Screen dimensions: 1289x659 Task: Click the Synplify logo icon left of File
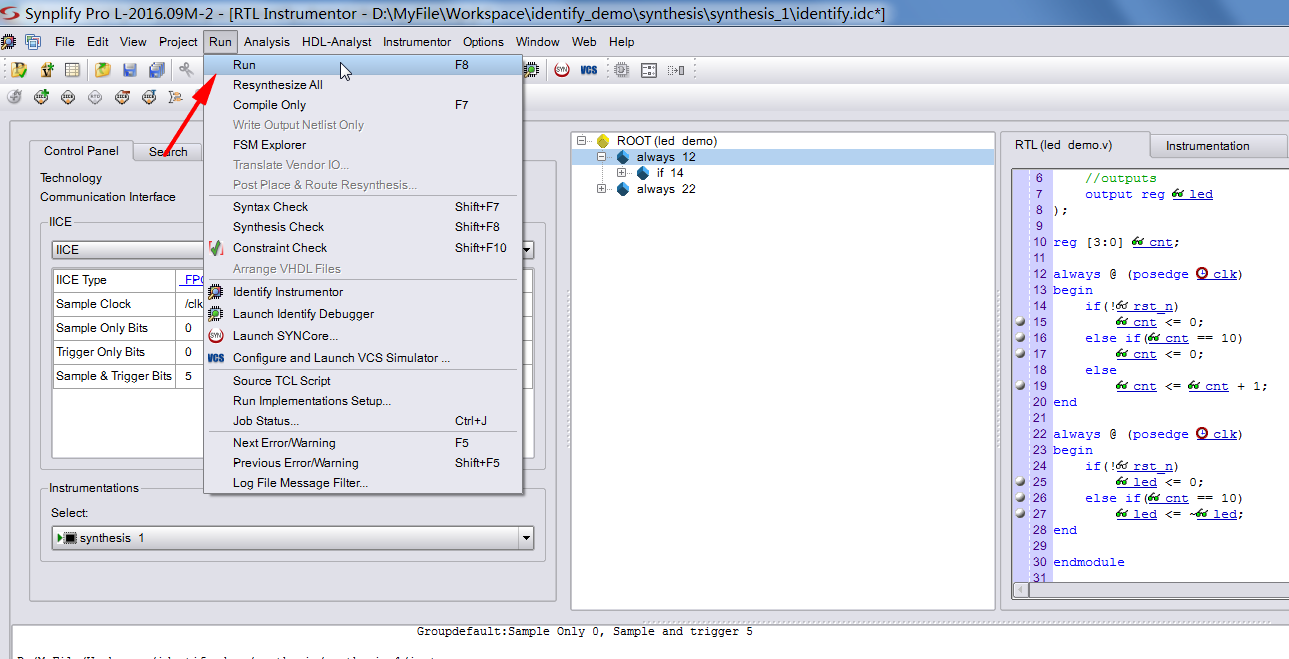9,42
